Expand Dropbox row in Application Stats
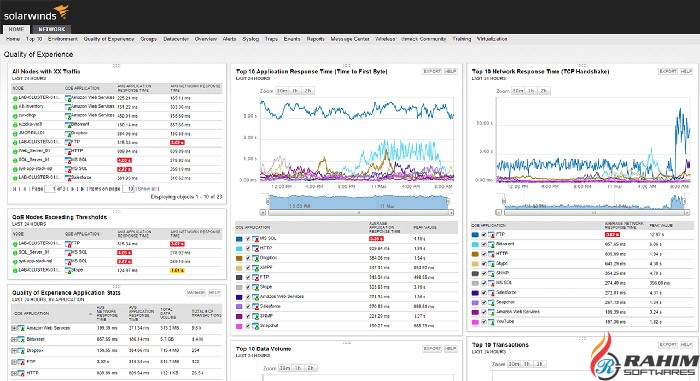Screen dimensions: 700x381 (x=14, y=351)
